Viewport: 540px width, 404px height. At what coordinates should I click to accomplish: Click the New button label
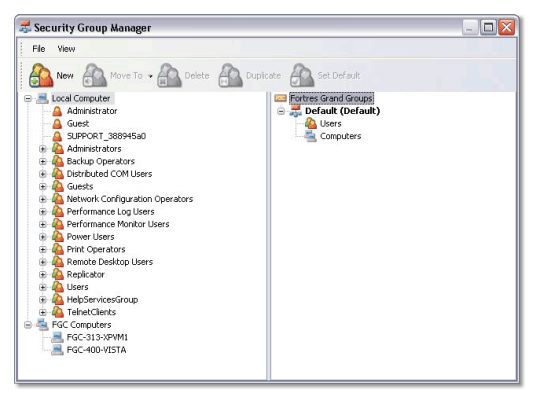tap(65, 75)
